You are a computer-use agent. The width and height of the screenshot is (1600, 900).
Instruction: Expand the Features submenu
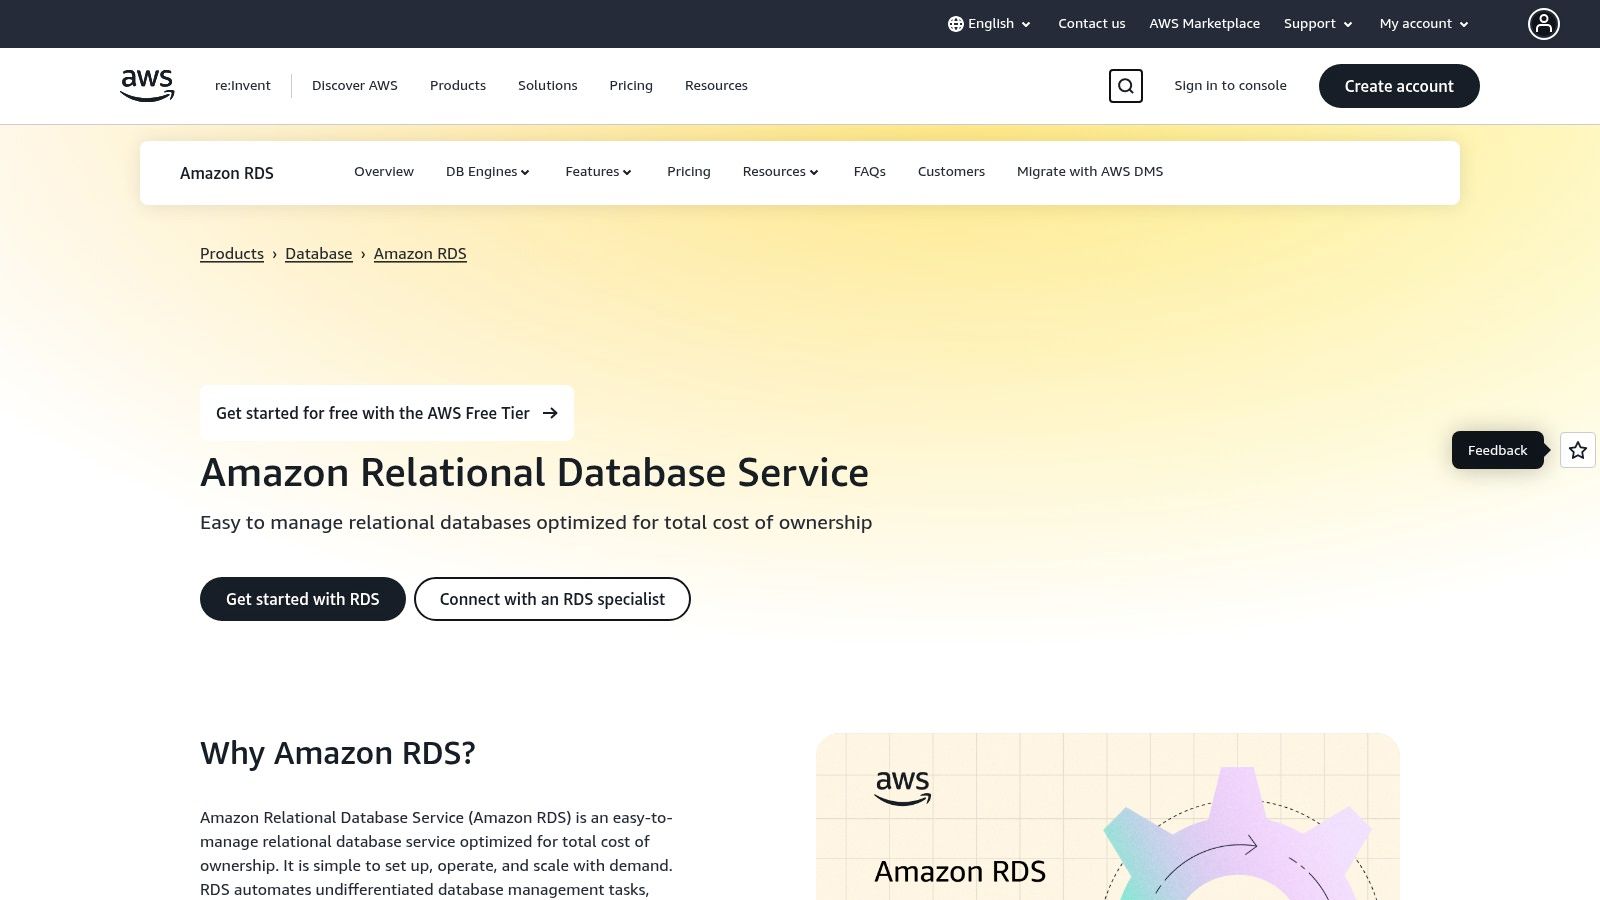coord(598,172)
